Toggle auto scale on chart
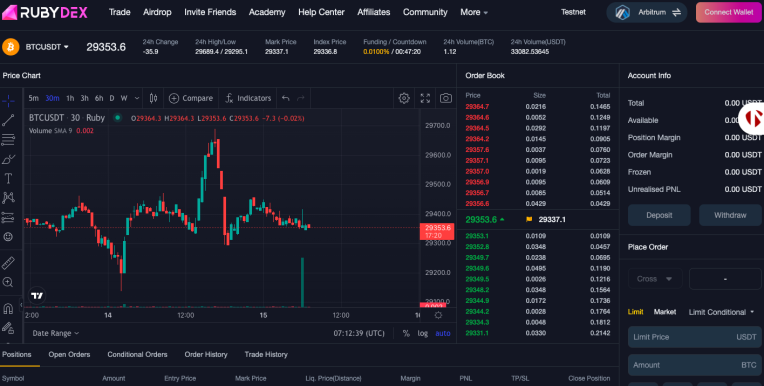The width and height of the screenshot is (764, 386). pos(442,333)
